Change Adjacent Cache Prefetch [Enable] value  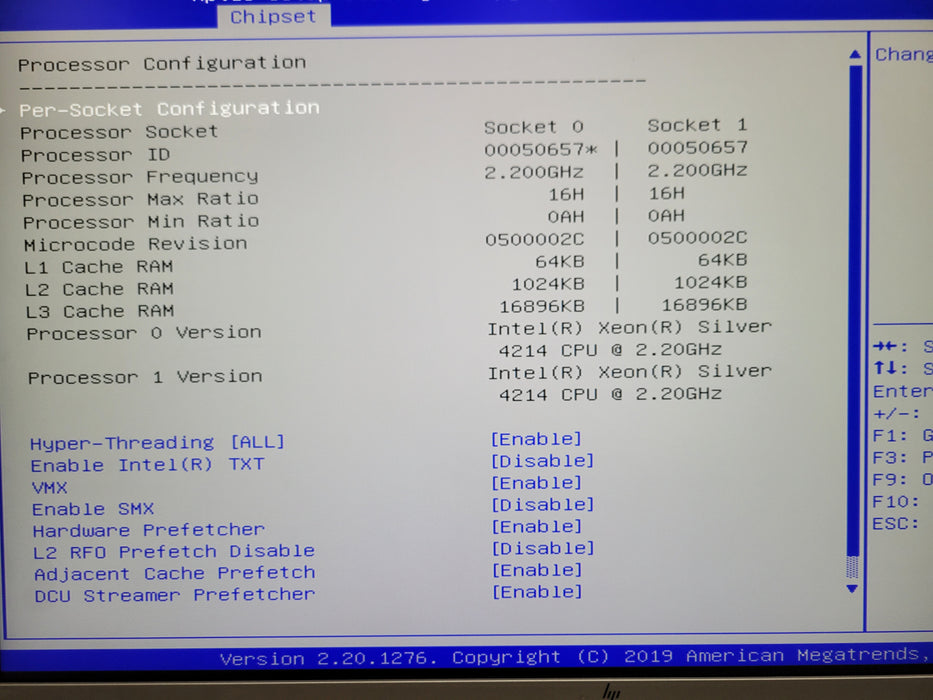point(537,570)
